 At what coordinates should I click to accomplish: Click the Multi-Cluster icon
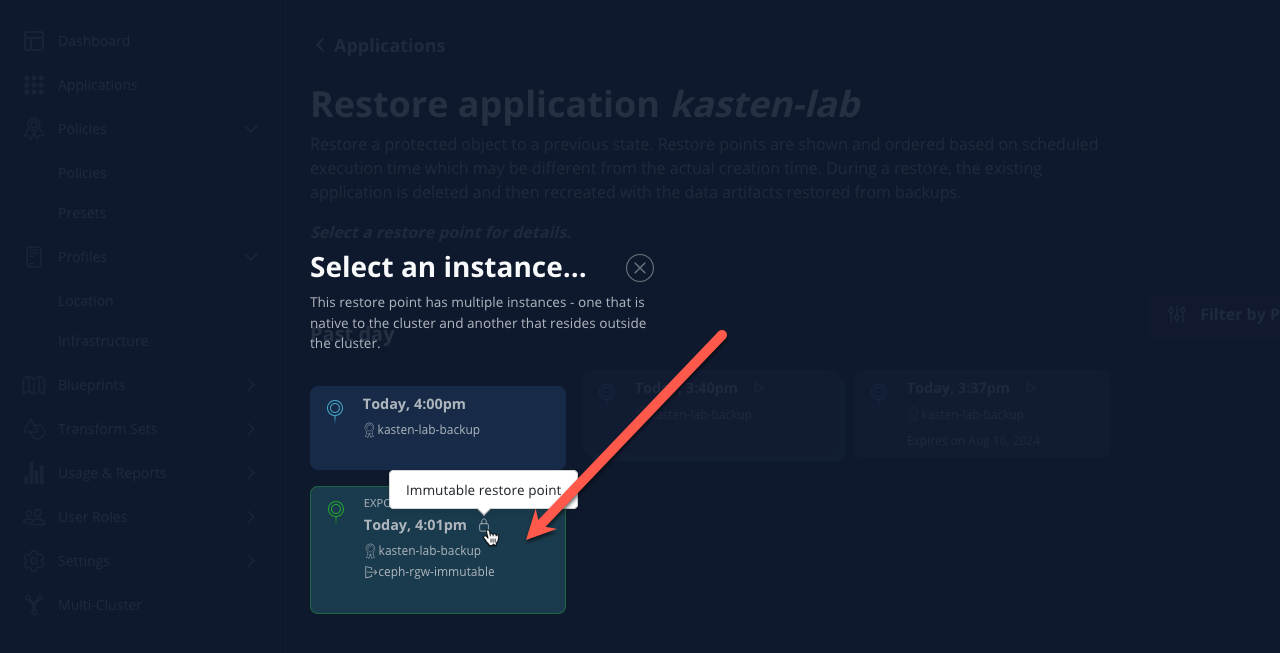(34, 605)
